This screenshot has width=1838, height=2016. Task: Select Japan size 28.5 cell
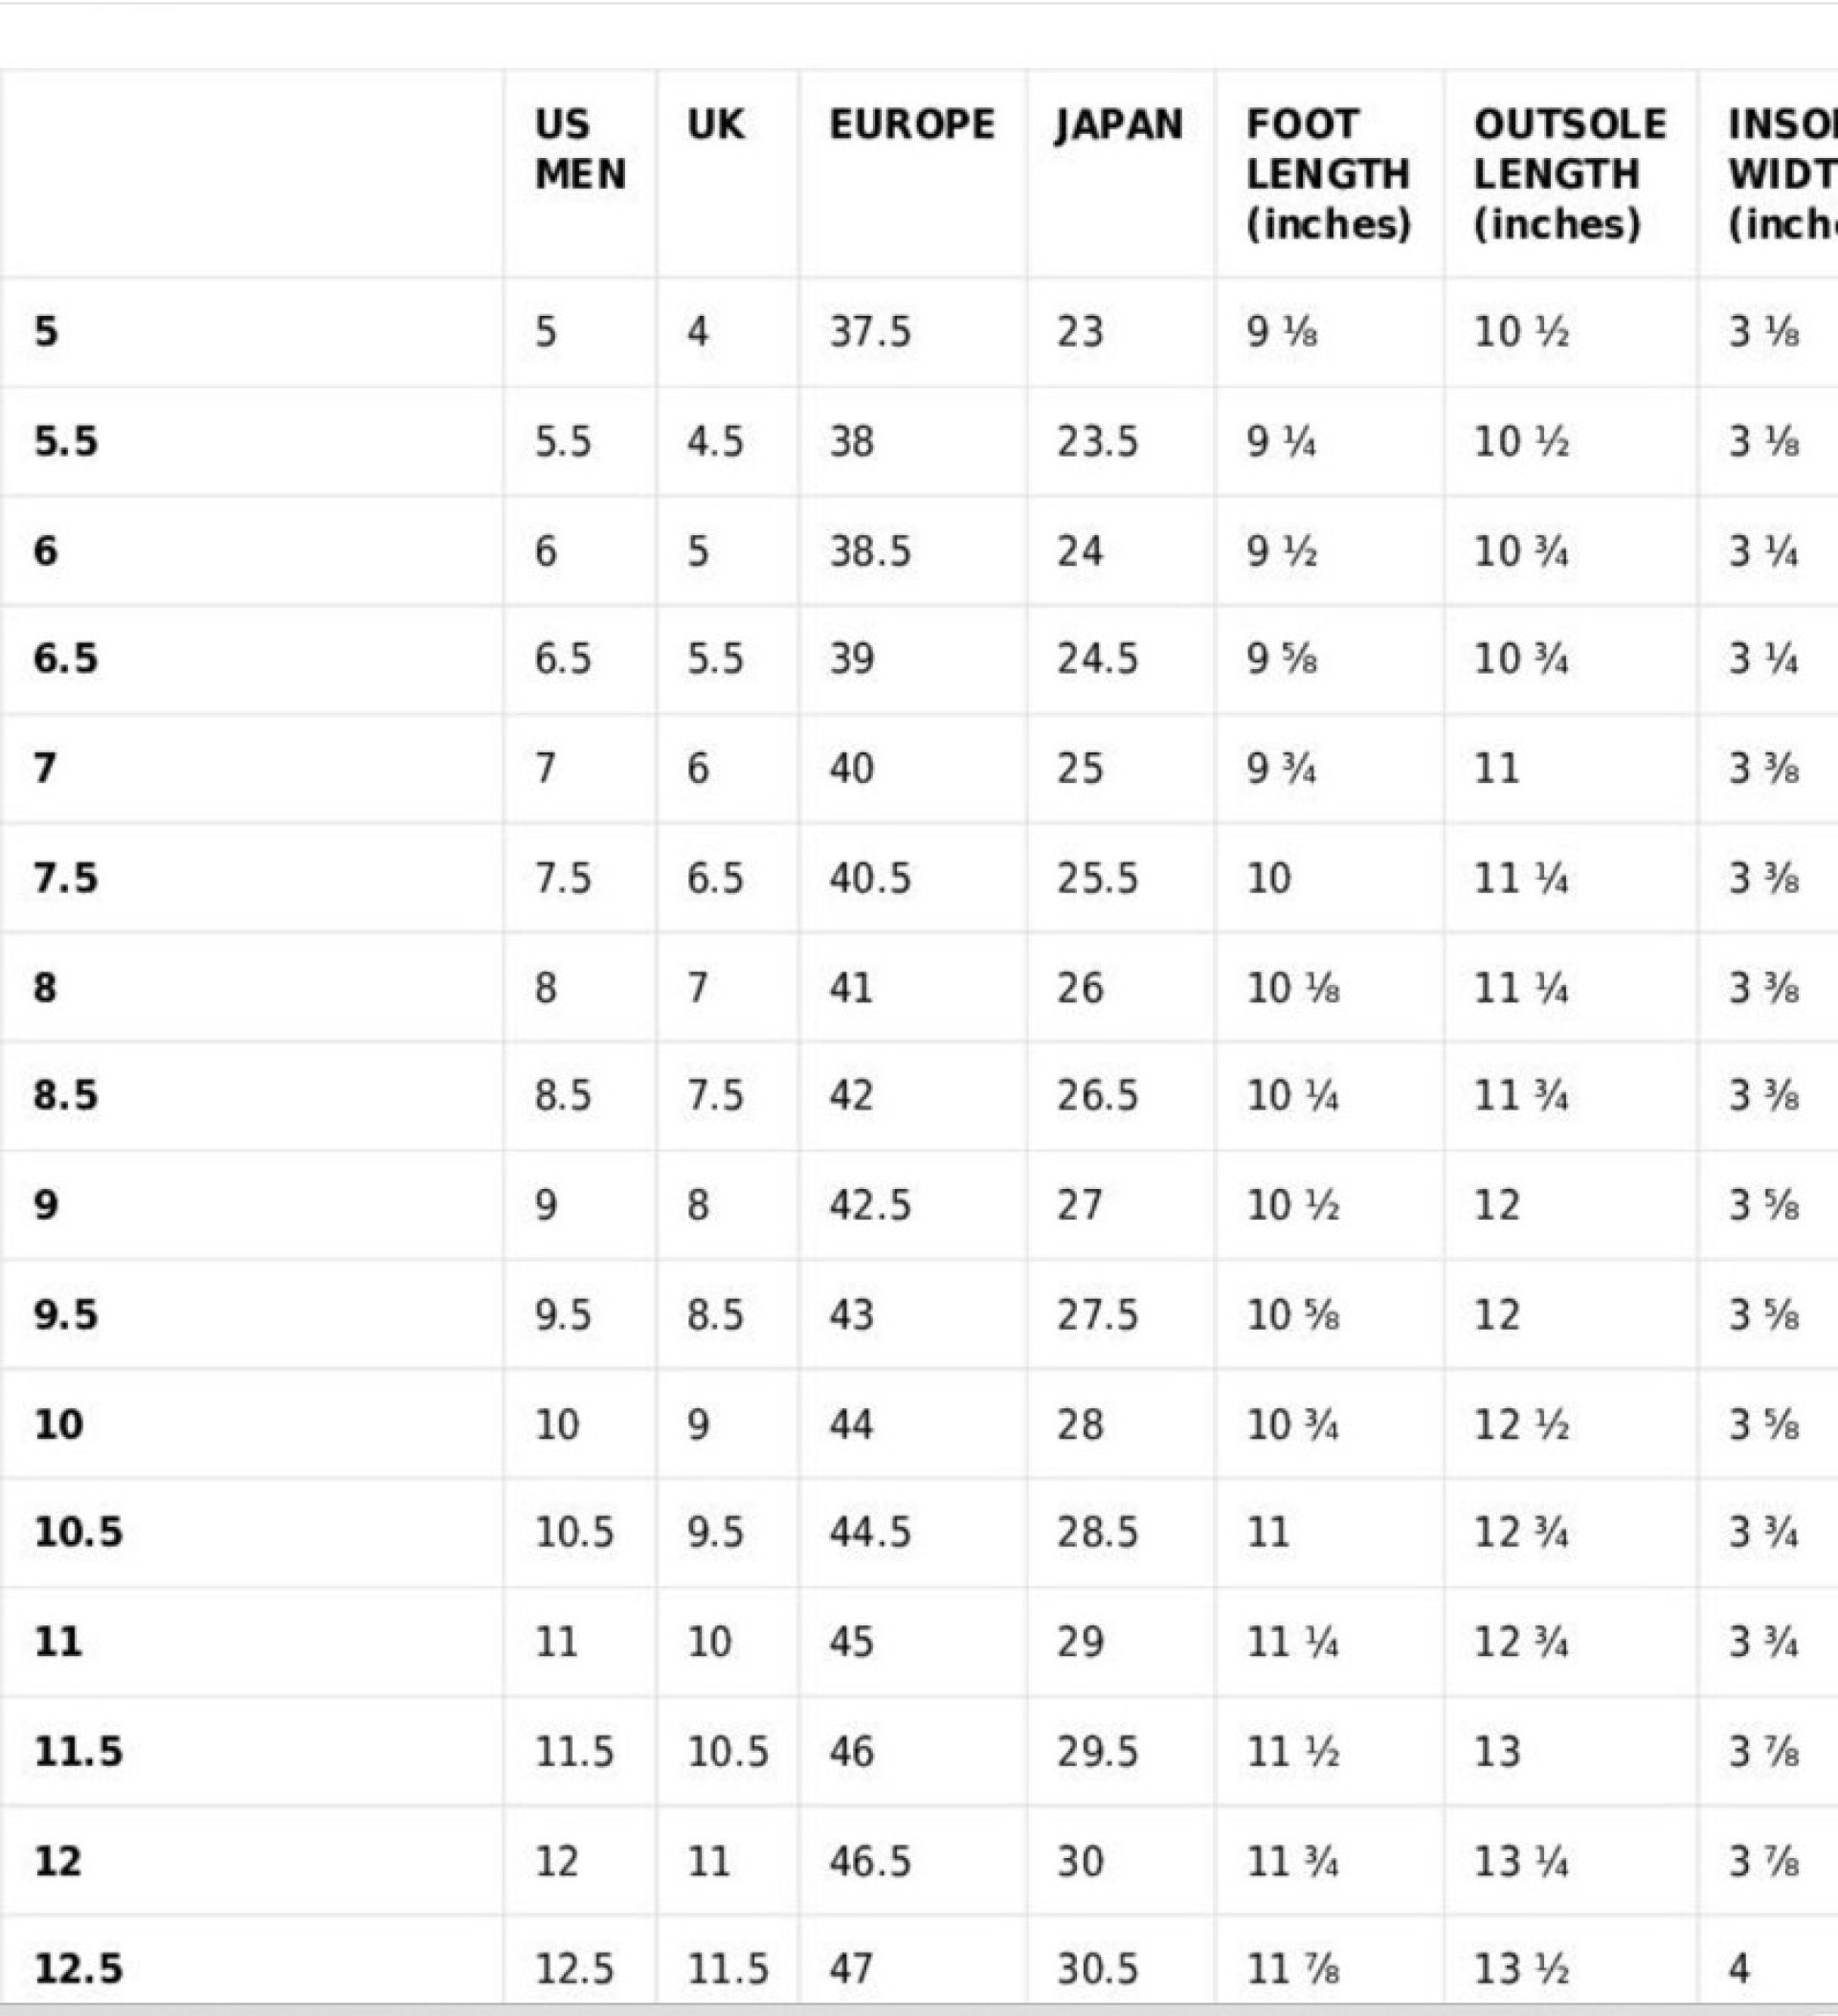(1097, 1532)
